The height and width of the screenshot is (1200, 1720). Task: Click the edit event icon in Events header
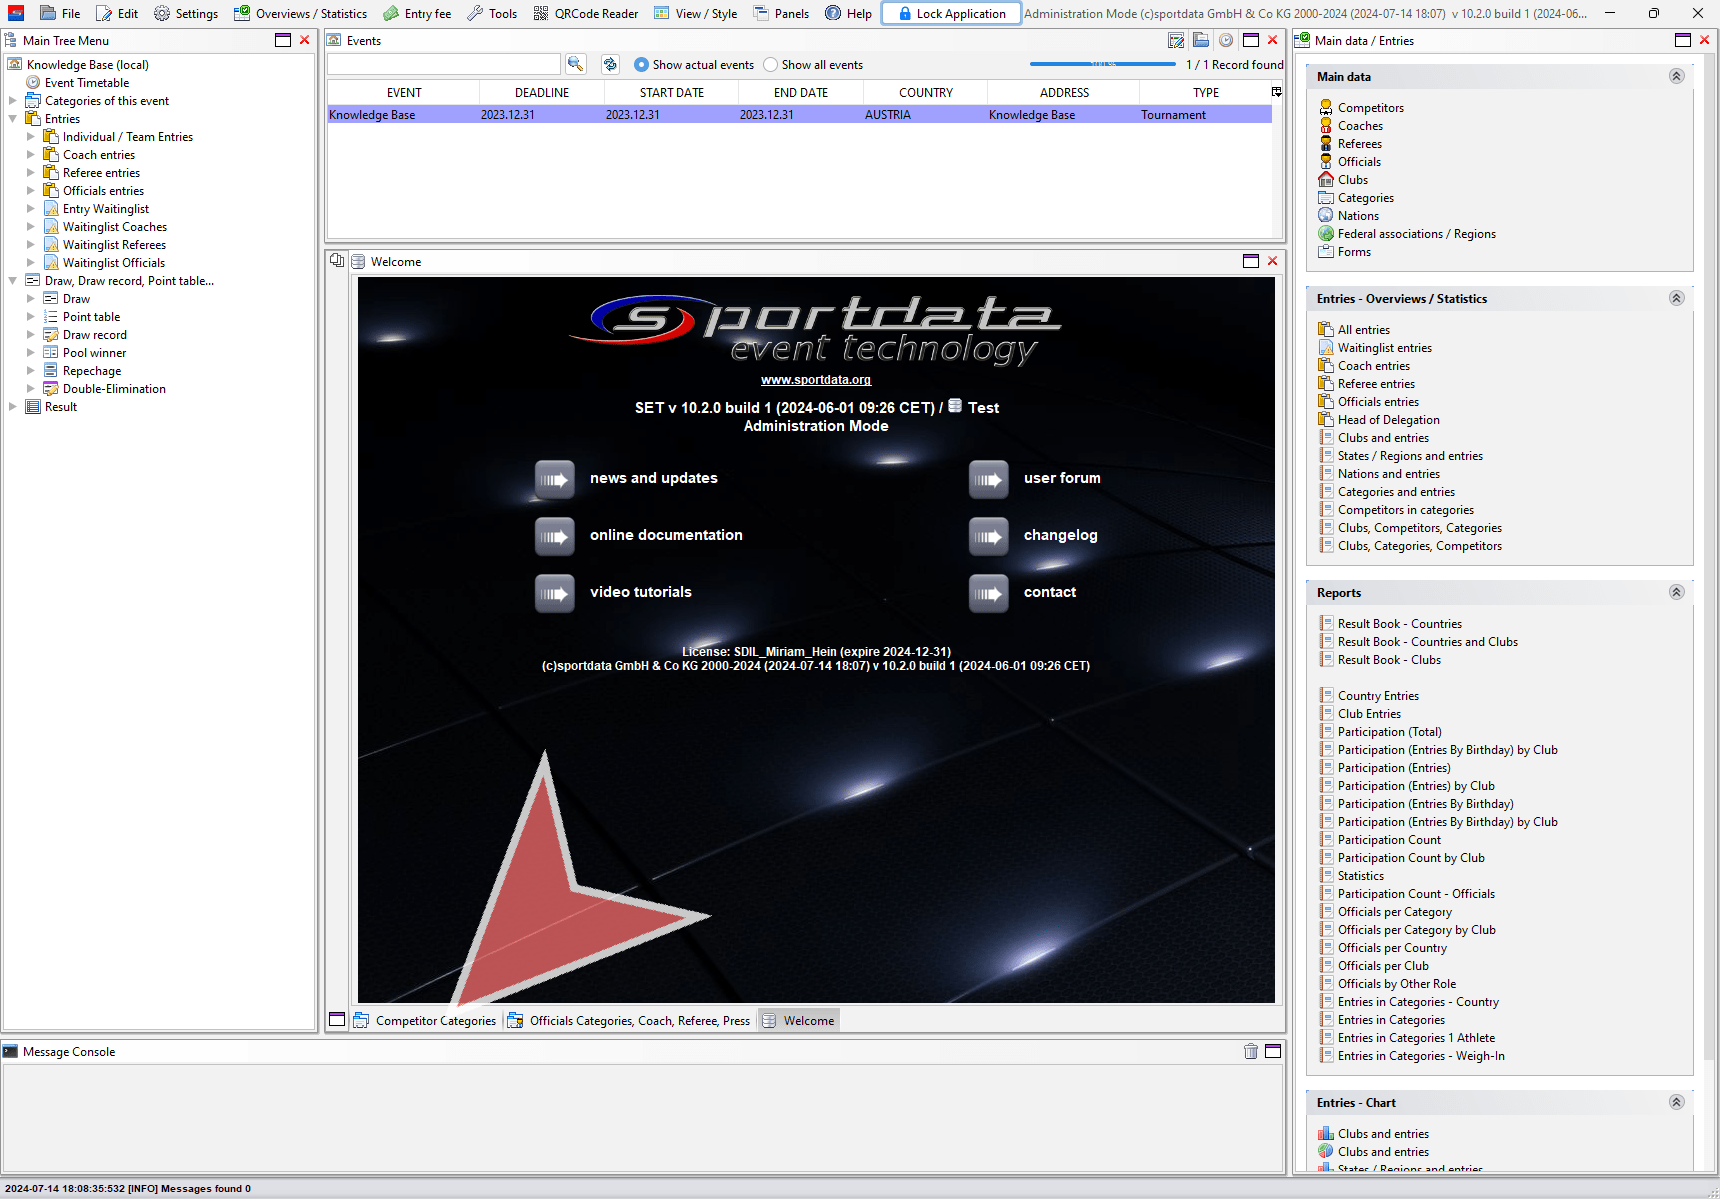(1176, 41)
